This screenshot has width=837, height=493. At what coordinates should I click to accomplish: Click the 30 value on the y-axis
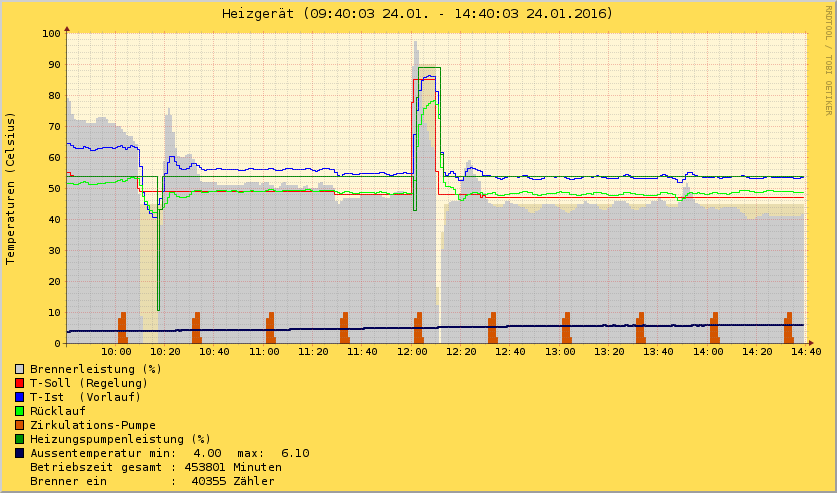[54, 250]
